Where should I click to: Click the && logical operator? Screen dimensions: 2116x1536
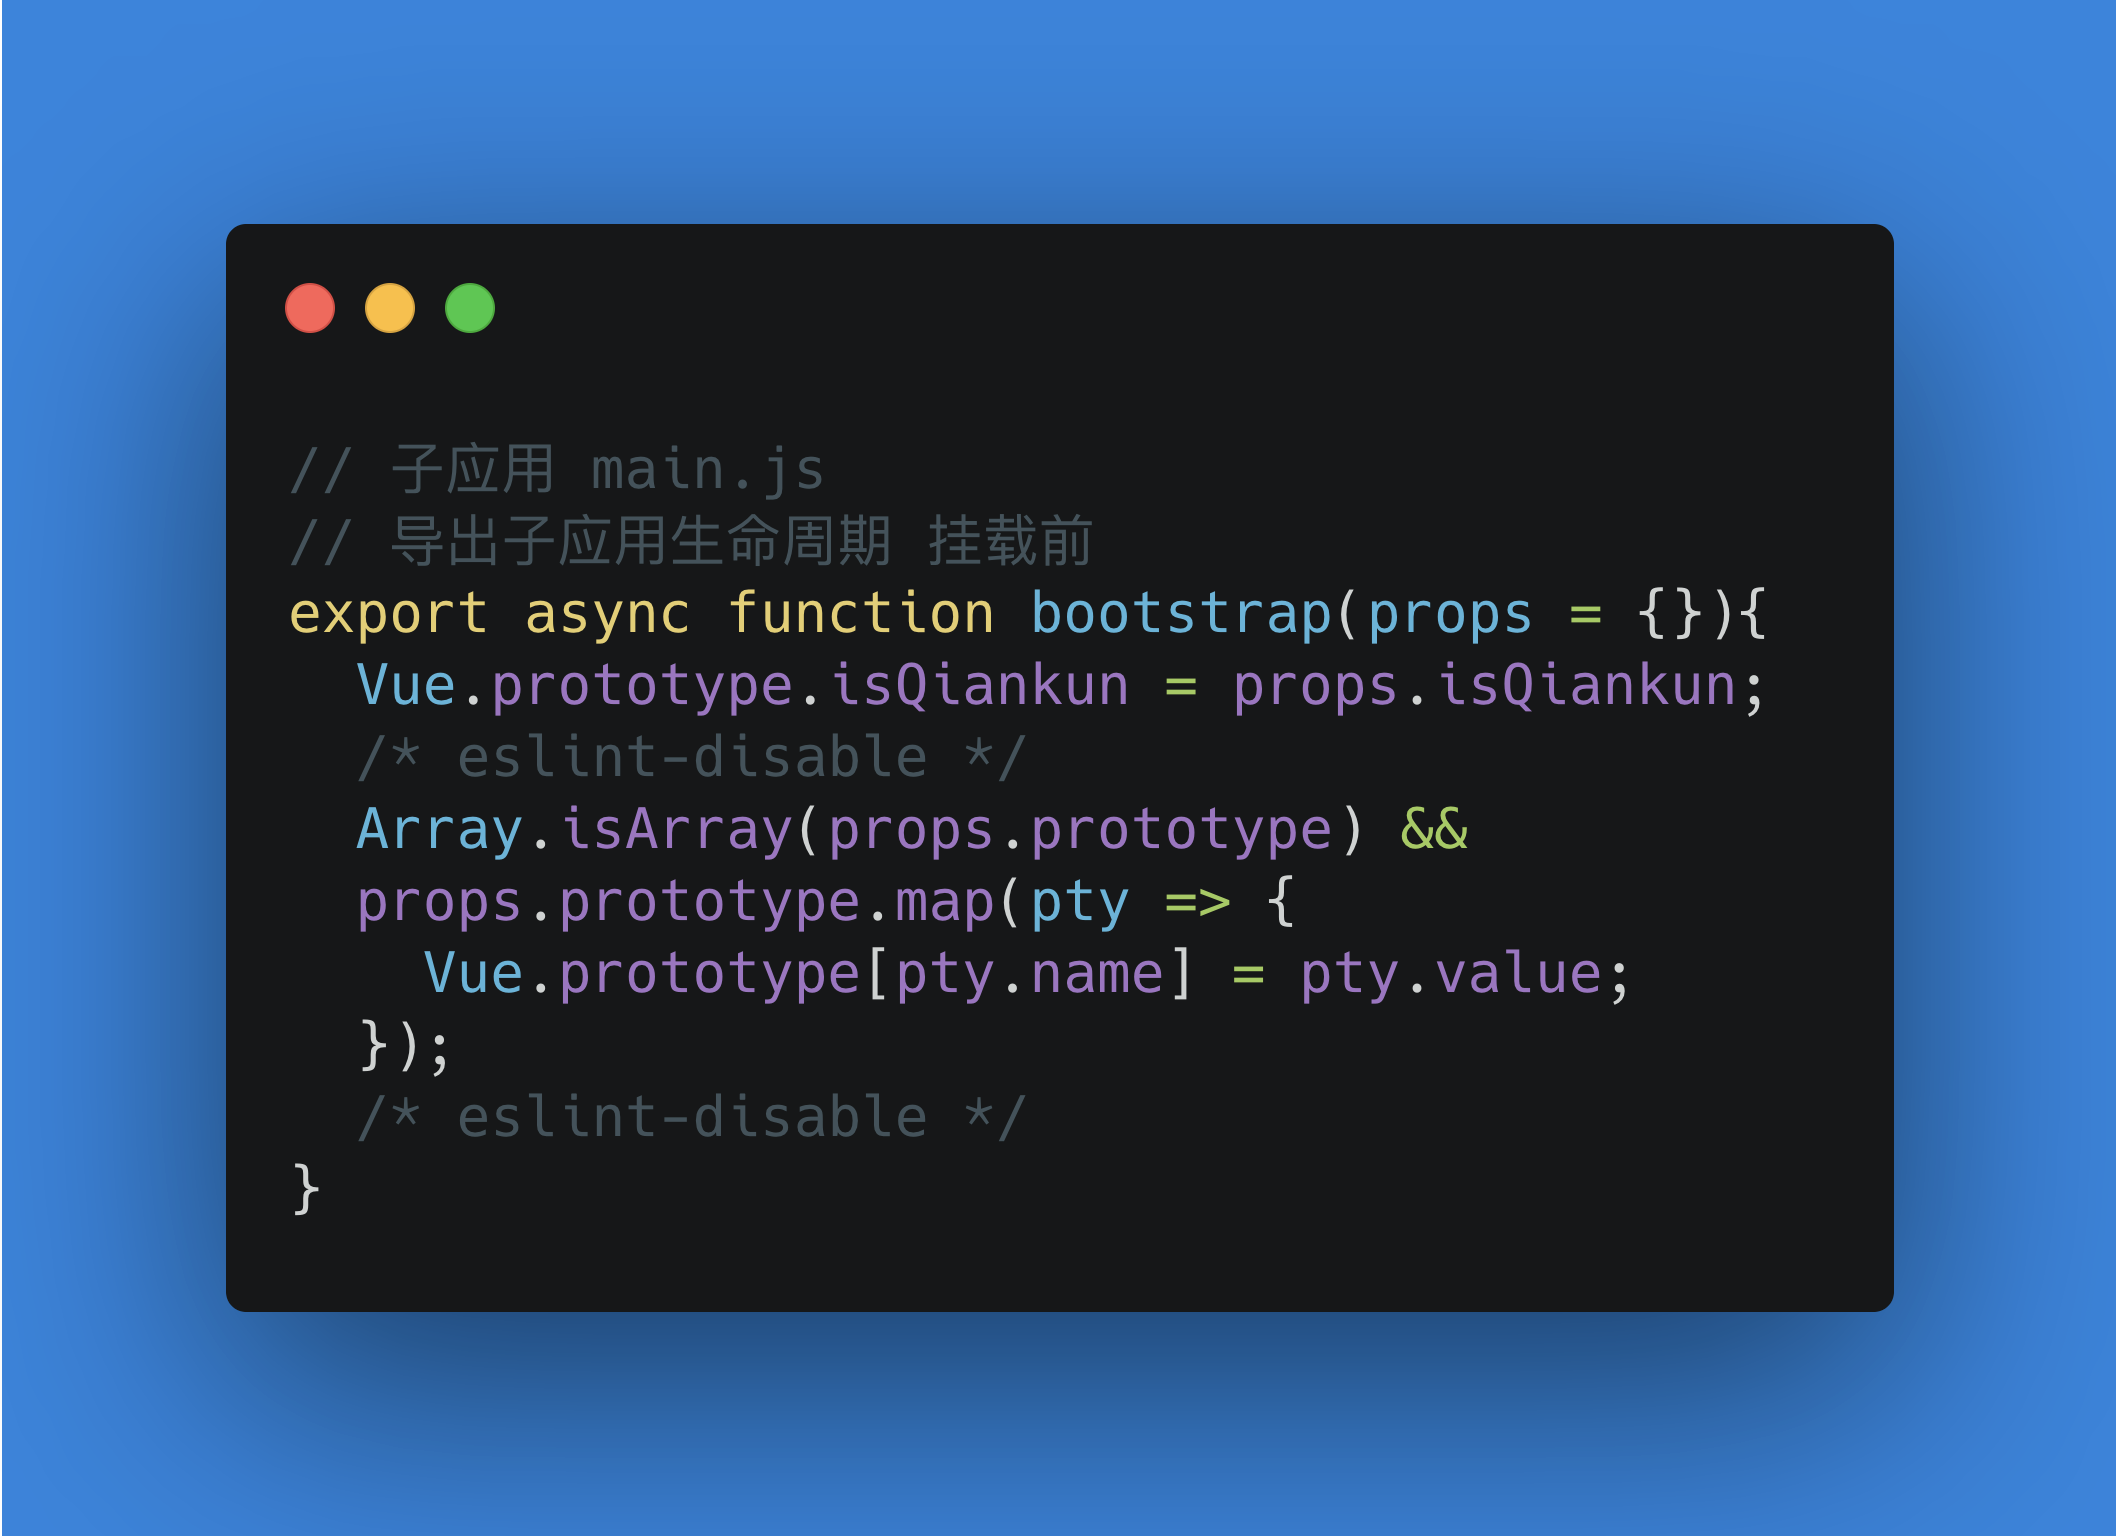(x=1434, y=829)
